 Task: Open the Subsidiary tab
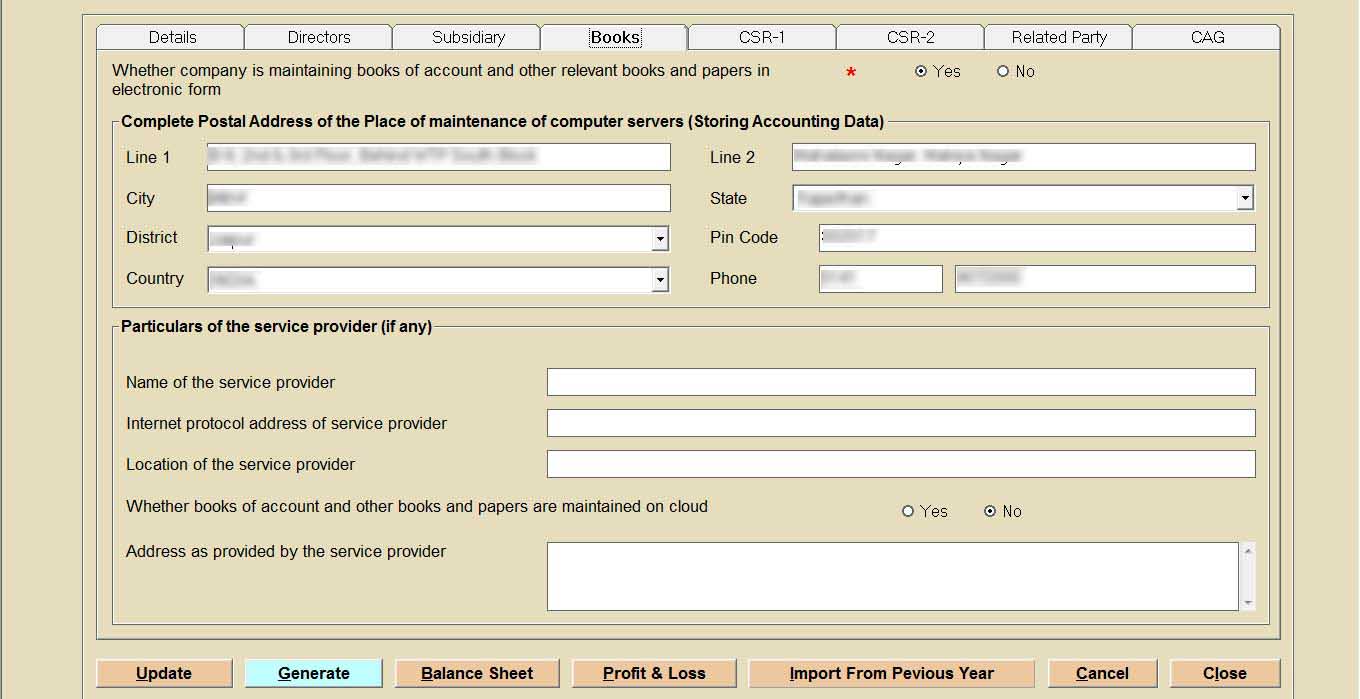pos(467,37)
